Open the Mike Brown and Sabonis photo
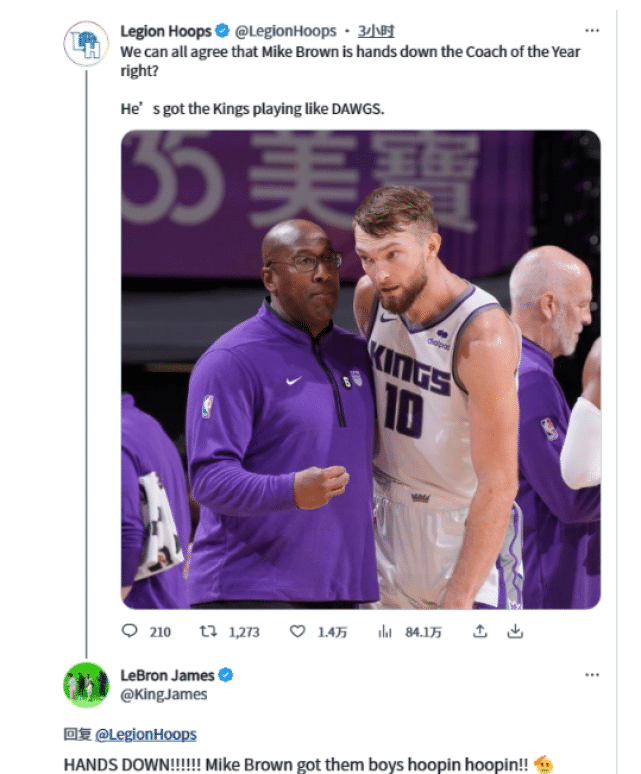Viewport: 641px width, 774px height. point(360,368)
